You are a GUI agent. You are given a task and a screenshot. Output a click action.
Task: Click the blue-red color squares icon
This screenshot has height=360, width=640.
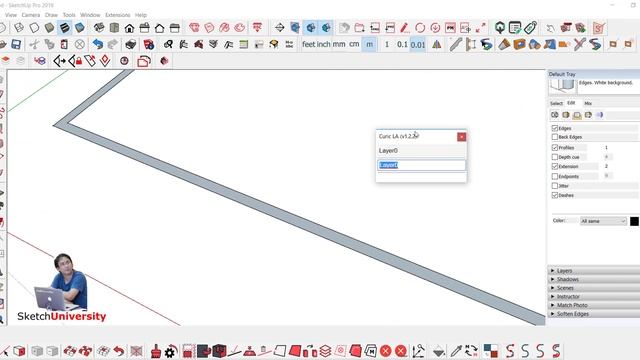click(x=491, y=351)
